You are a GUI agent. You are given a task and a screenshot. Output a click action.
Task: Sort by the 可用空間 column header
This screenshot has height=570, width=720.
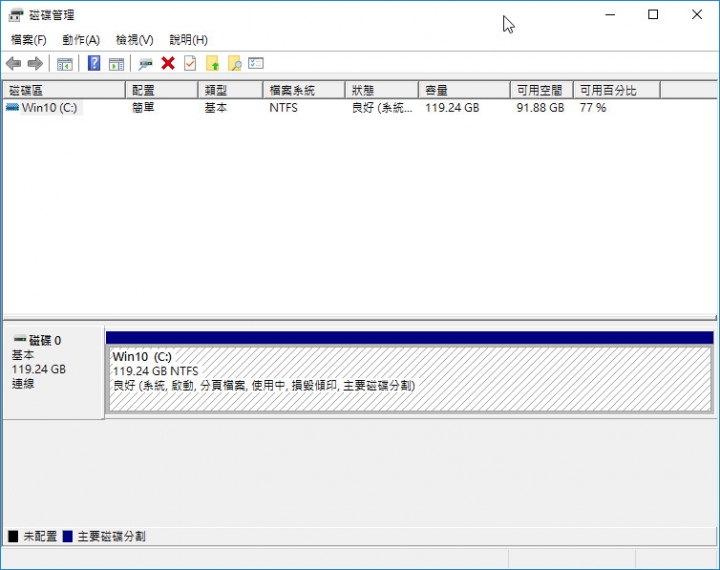542,90
